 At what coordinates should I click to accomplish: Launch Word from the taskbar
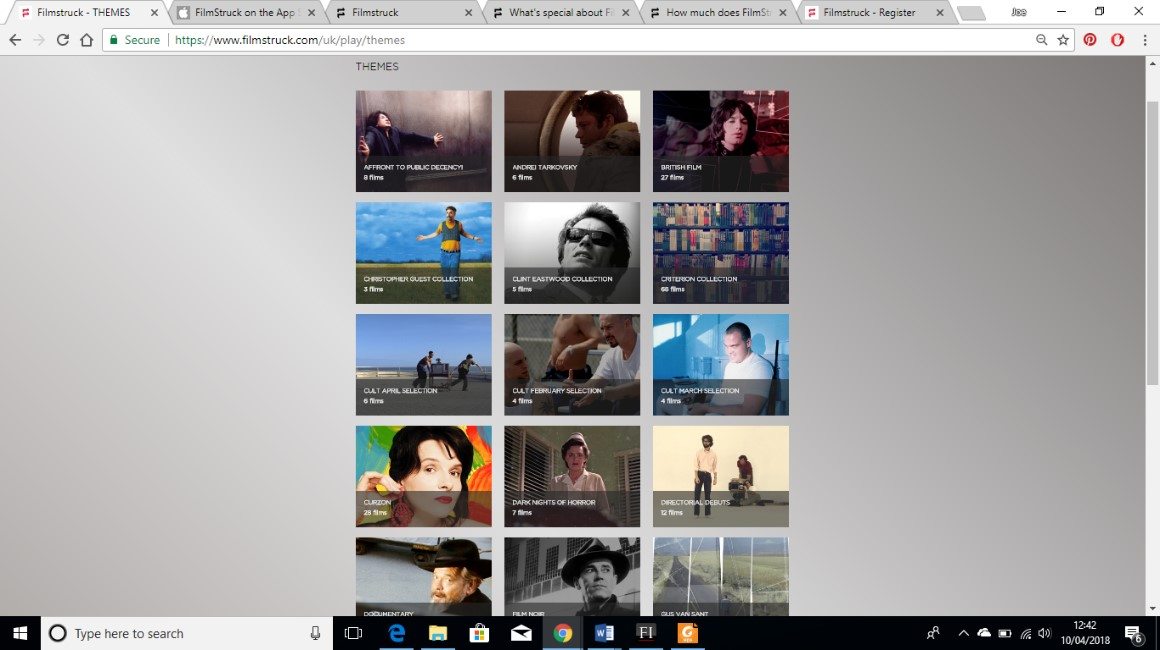point(603,633)
